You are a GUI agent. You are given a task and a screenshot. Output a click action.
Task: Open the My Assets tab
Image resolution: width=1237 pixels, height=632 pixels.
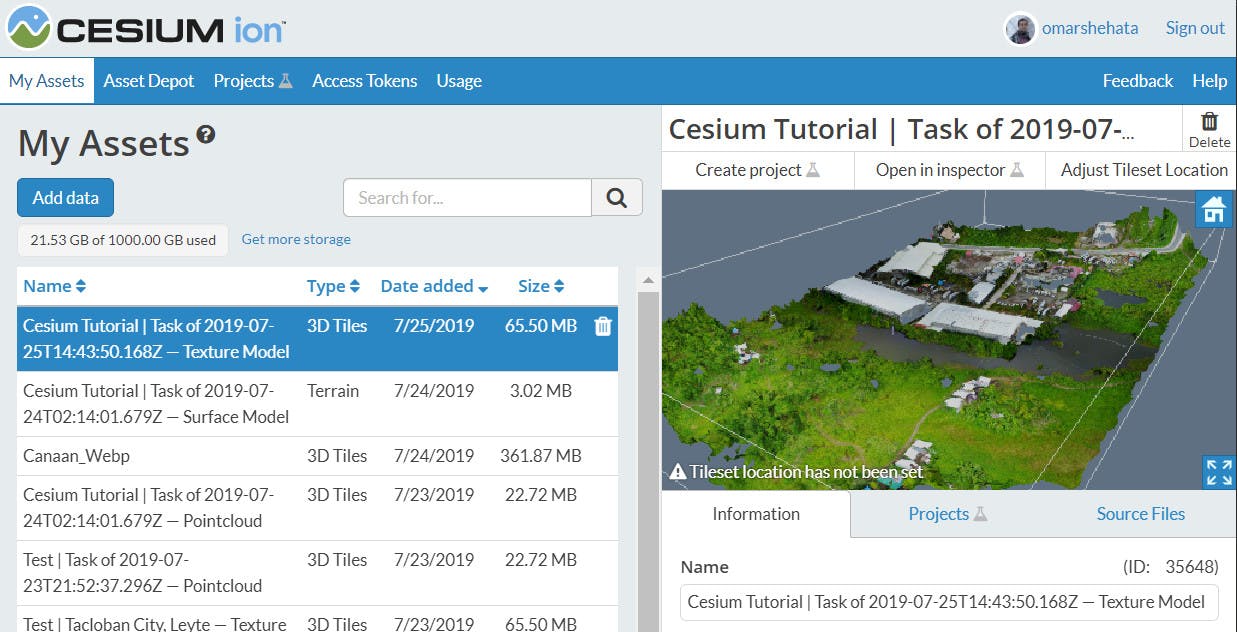pyautogui.click(x=47, y=81)
